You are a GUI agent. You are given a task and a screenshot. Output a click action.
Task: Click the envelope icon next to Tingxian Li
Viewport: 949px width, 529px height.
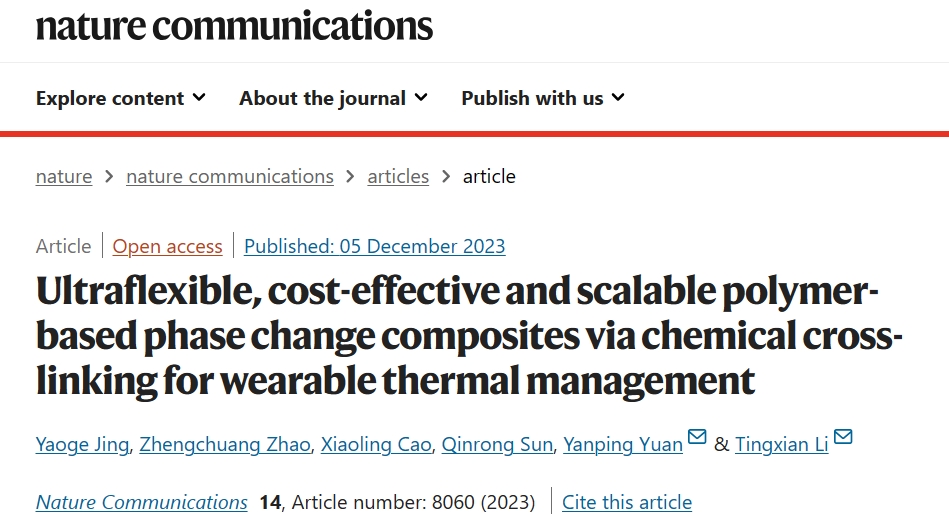click(843, 436)
